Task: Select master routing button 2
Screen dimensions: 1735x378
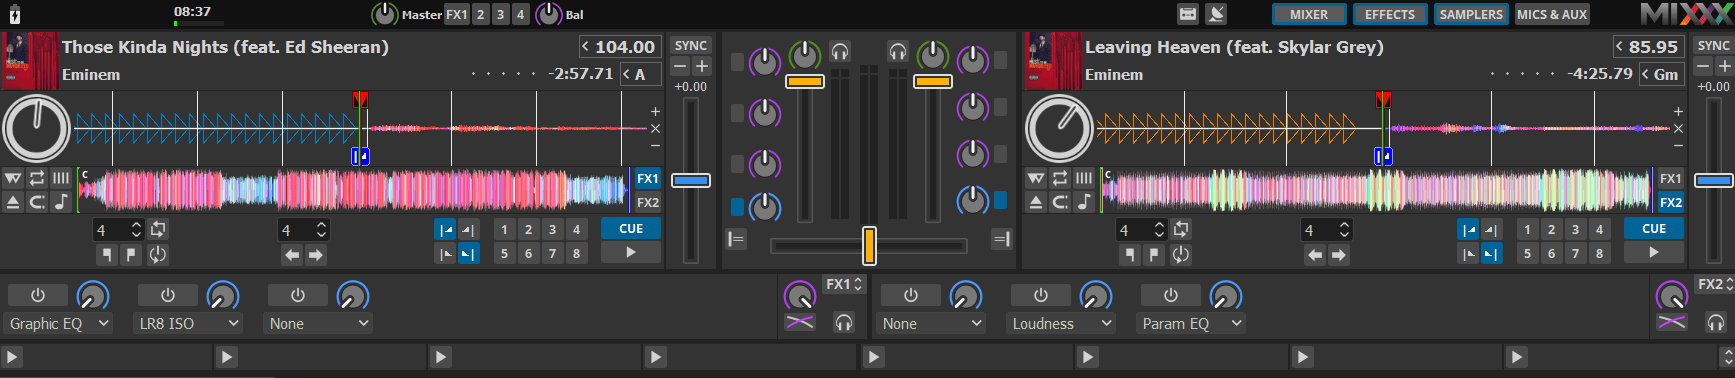Action: pos(481,14)
